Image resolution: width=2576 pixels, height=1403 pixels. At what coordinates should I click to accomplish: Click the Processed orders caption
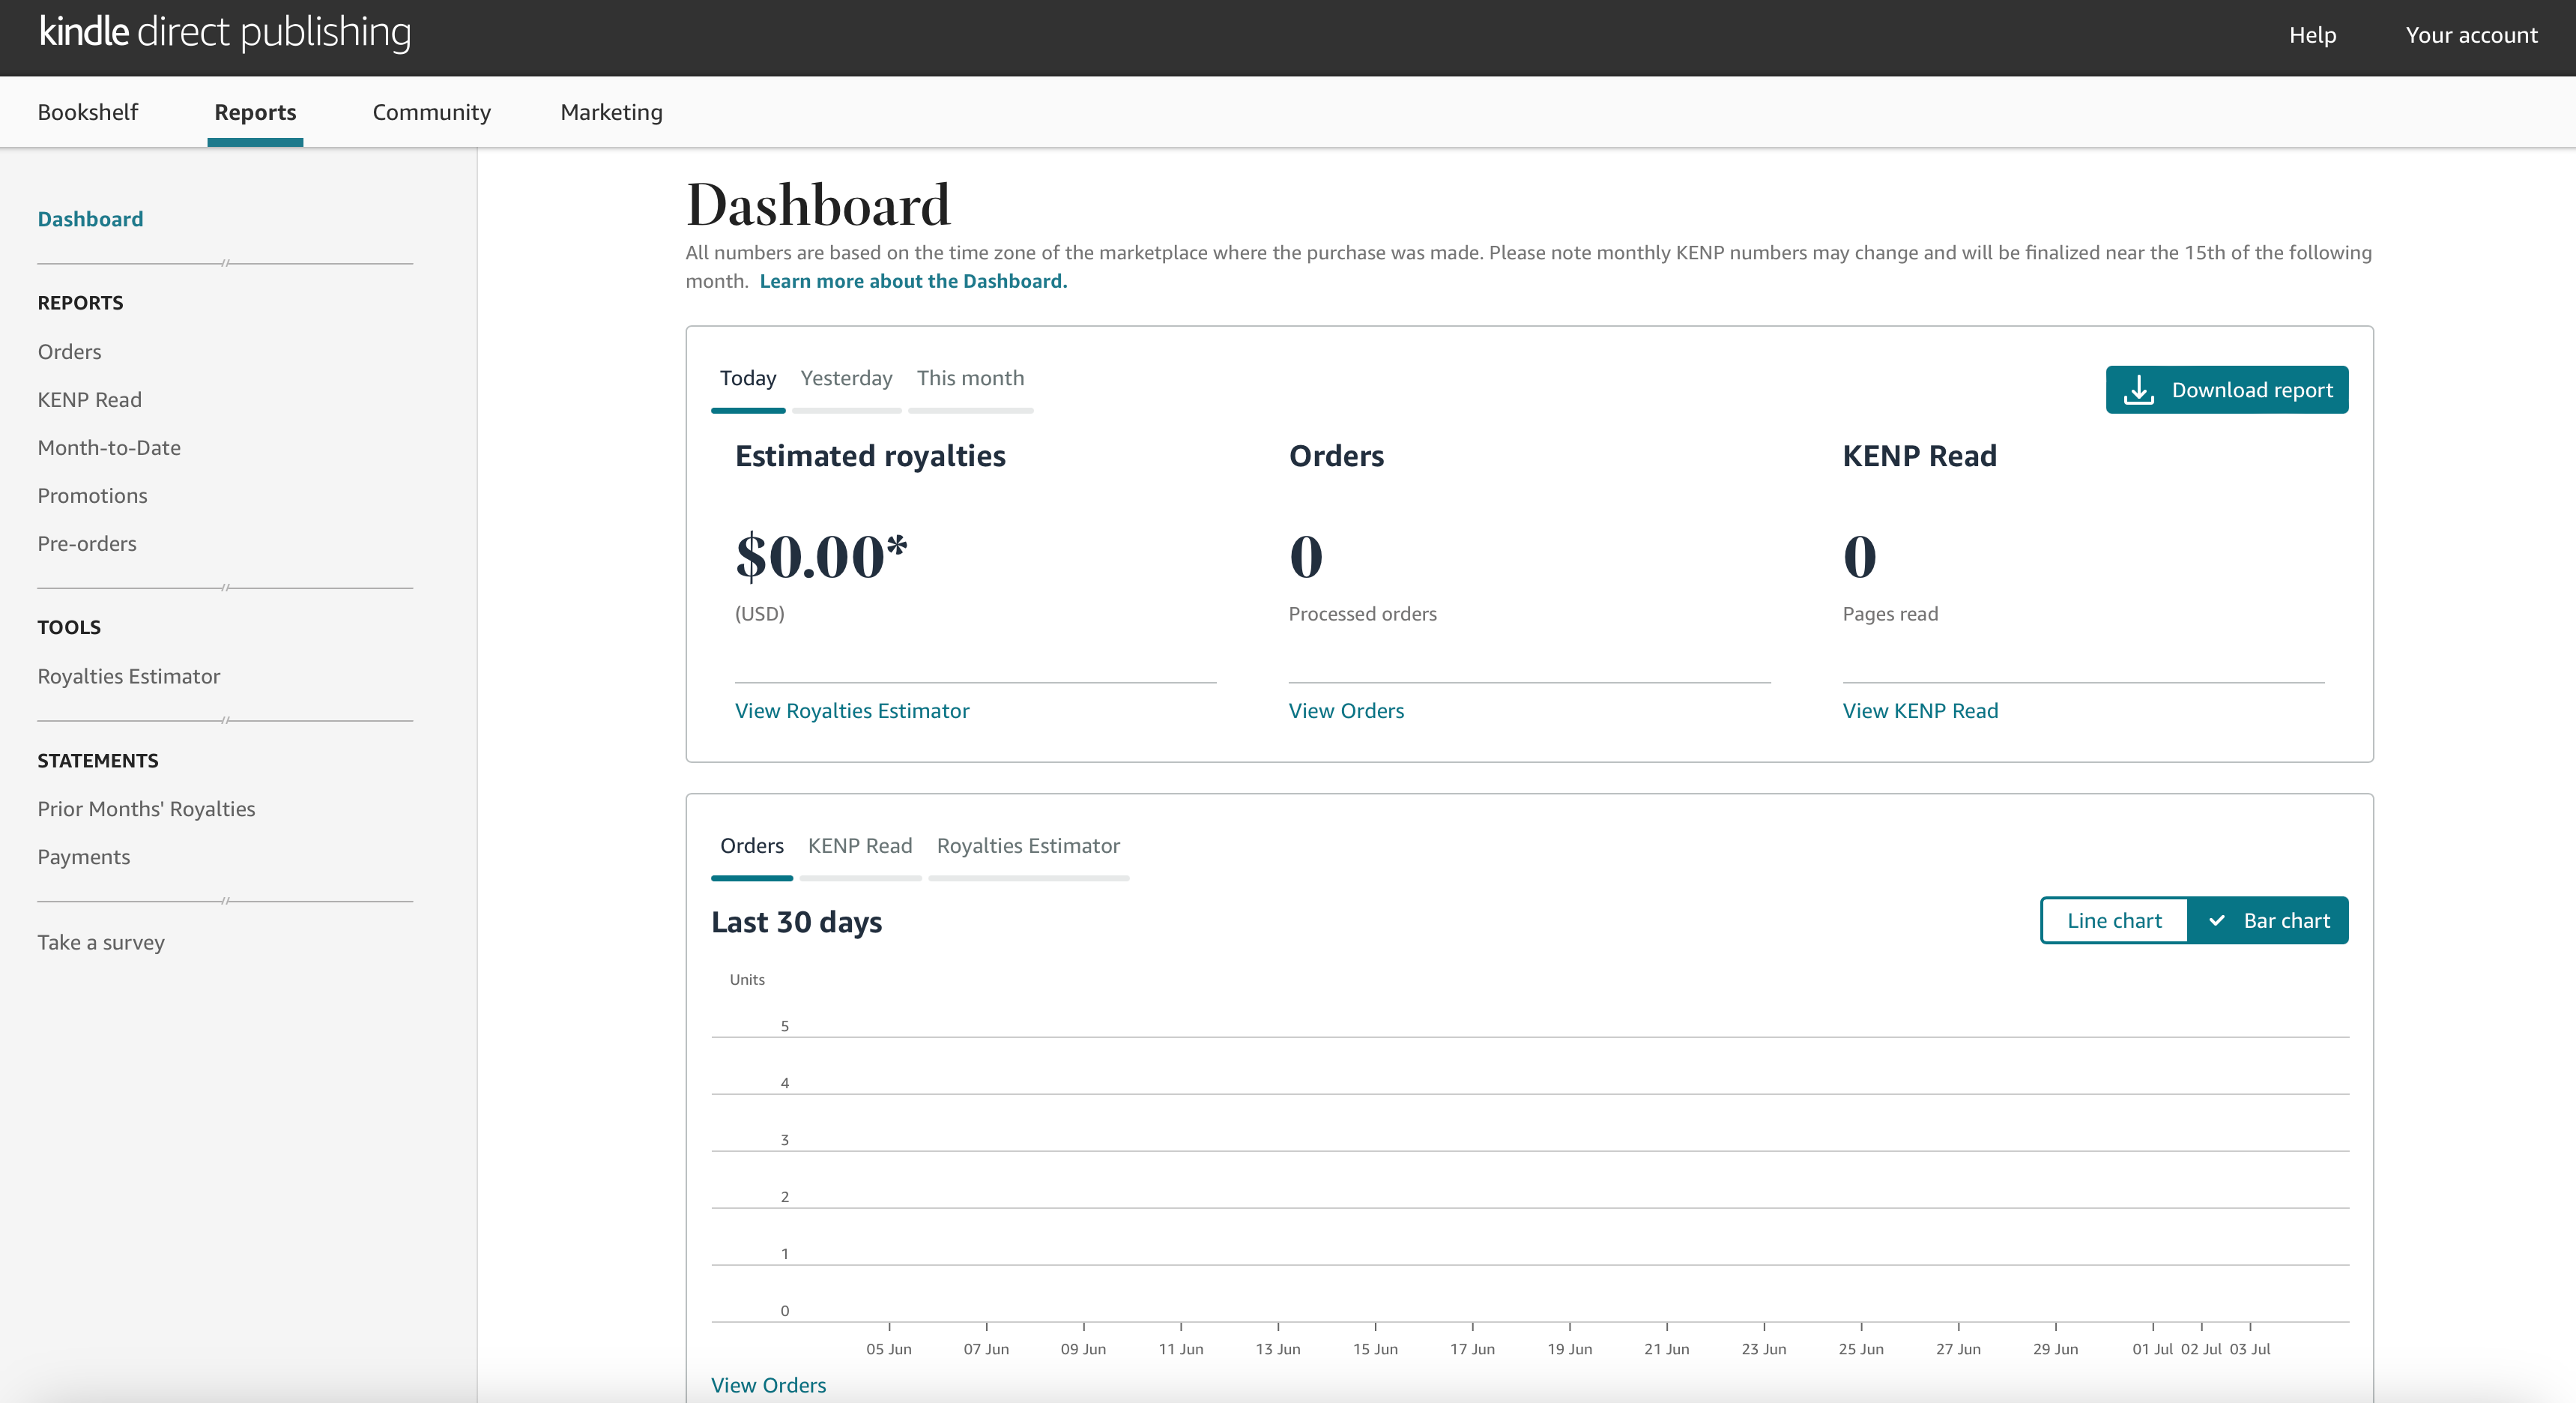(1362, 614)
